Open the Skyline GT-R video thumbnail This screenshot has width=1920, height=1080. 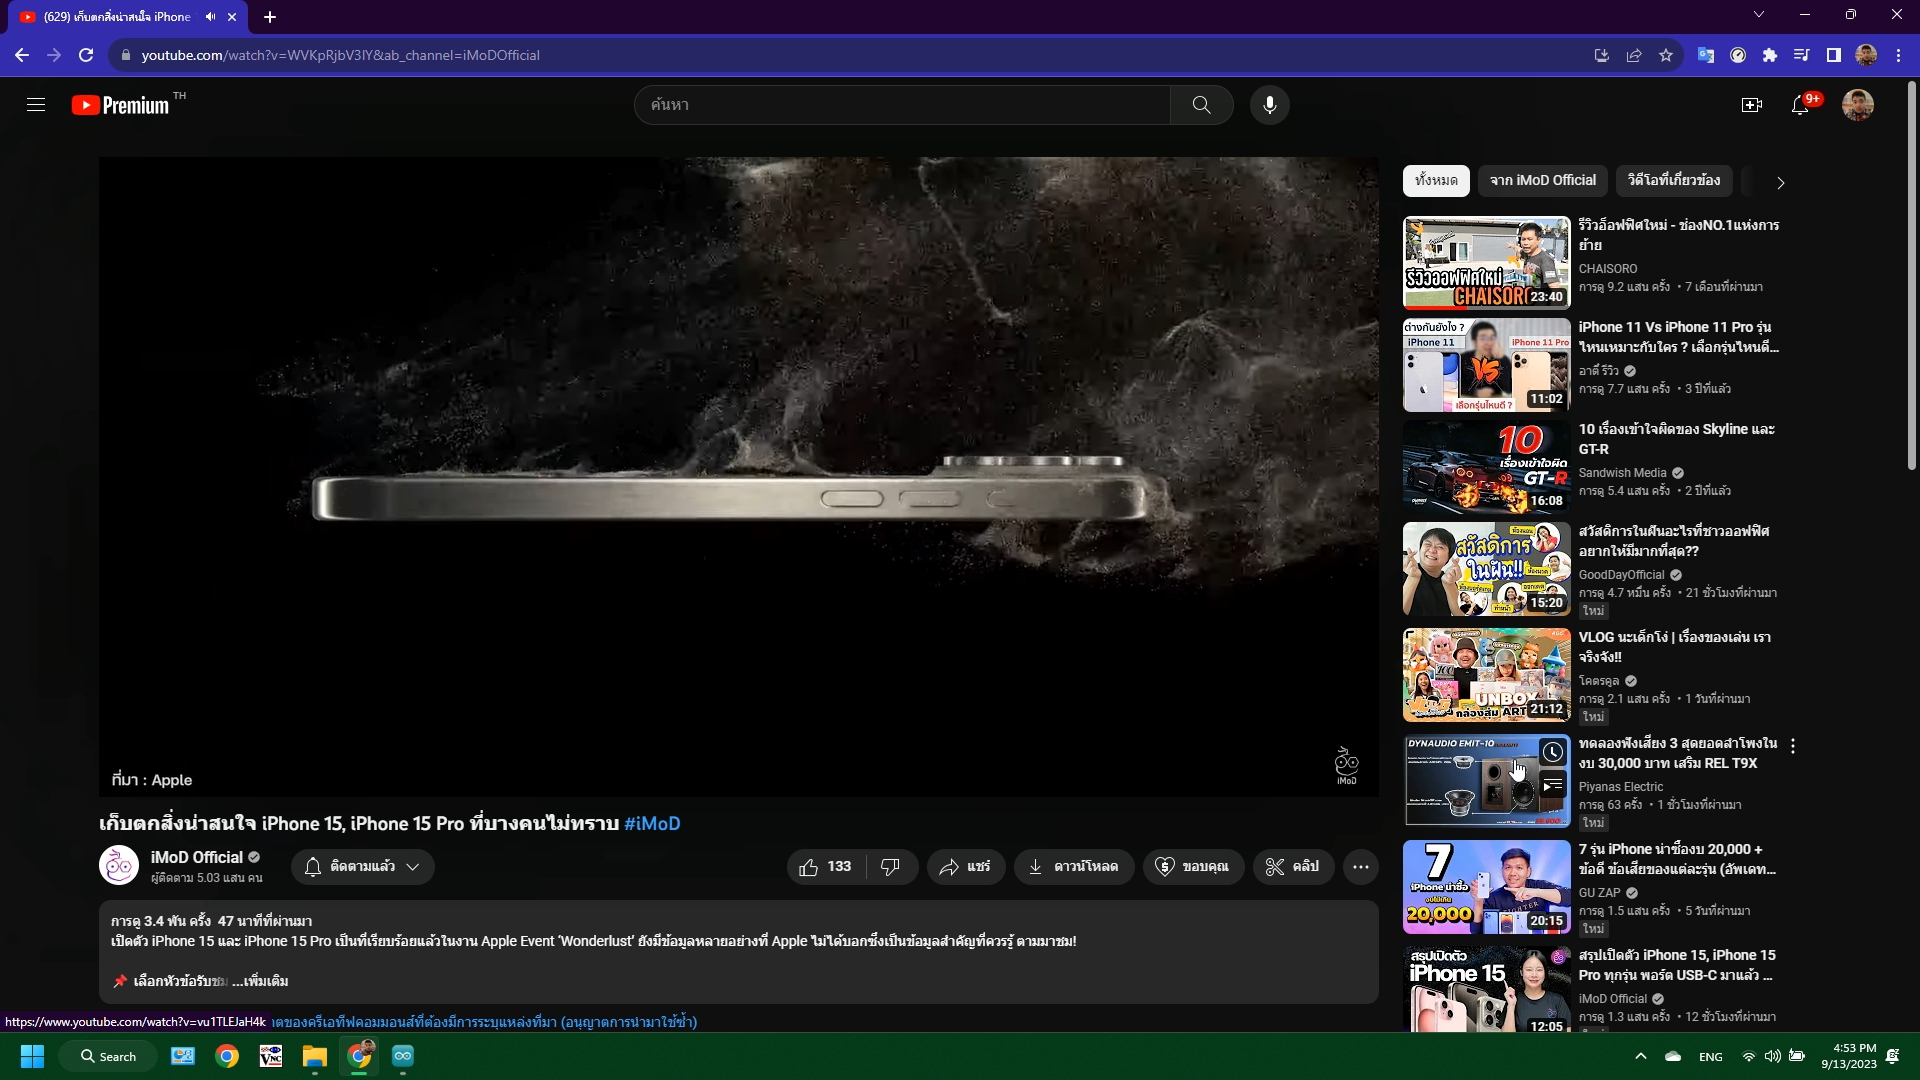(1486, 467)
